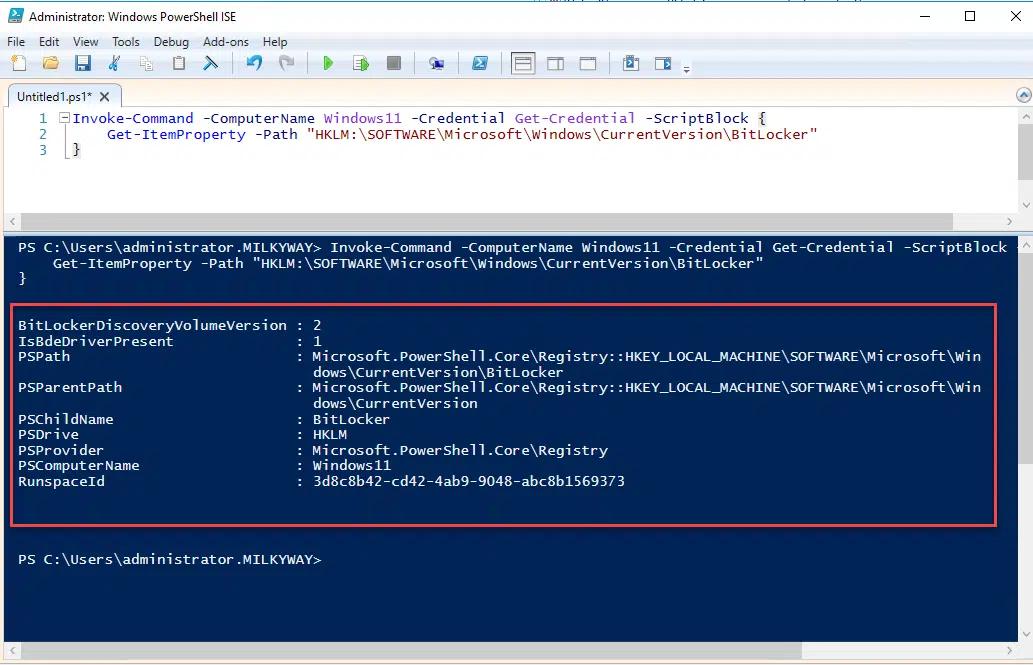This screenshot has height=665, width=1033.
Task: Click the PSParentPath label in output
Action: pyautogui.click(x=70, y=388)
